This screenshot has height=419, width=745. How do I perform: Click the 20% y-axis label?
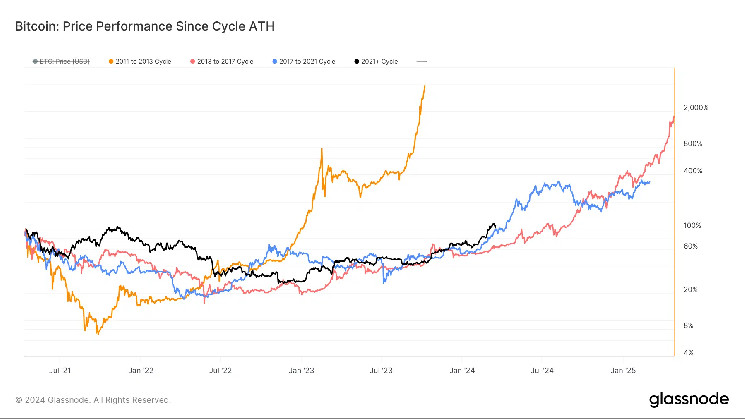click(691, 289)
